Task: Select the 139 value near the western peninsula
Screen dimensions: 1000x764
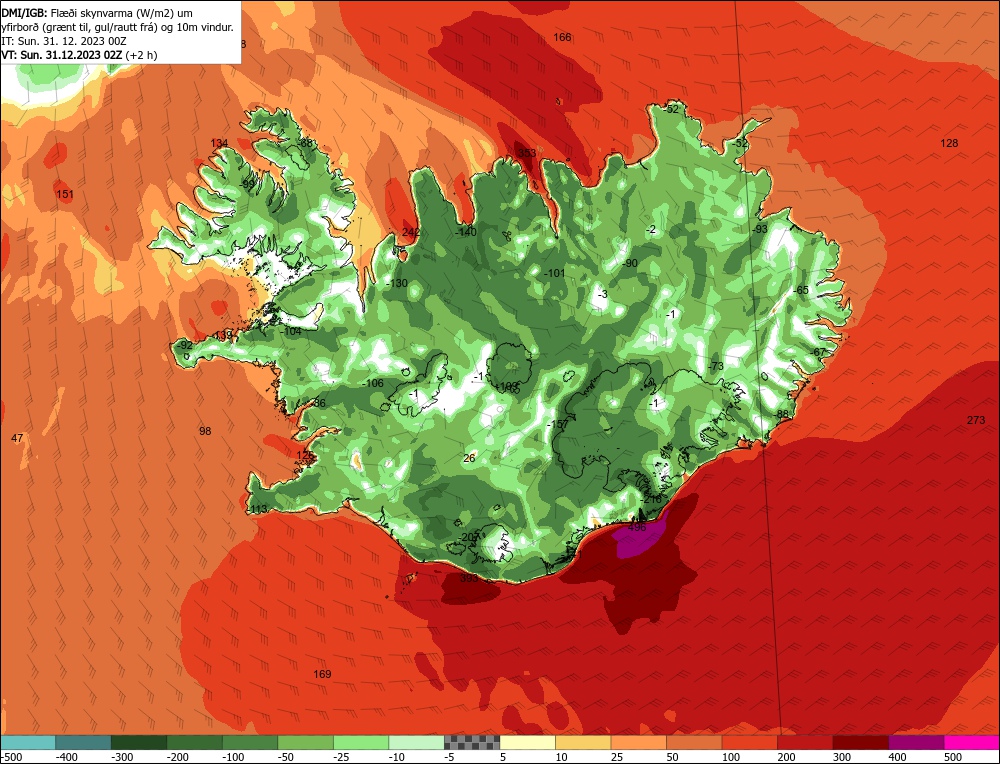Action: tap(223, 335)
